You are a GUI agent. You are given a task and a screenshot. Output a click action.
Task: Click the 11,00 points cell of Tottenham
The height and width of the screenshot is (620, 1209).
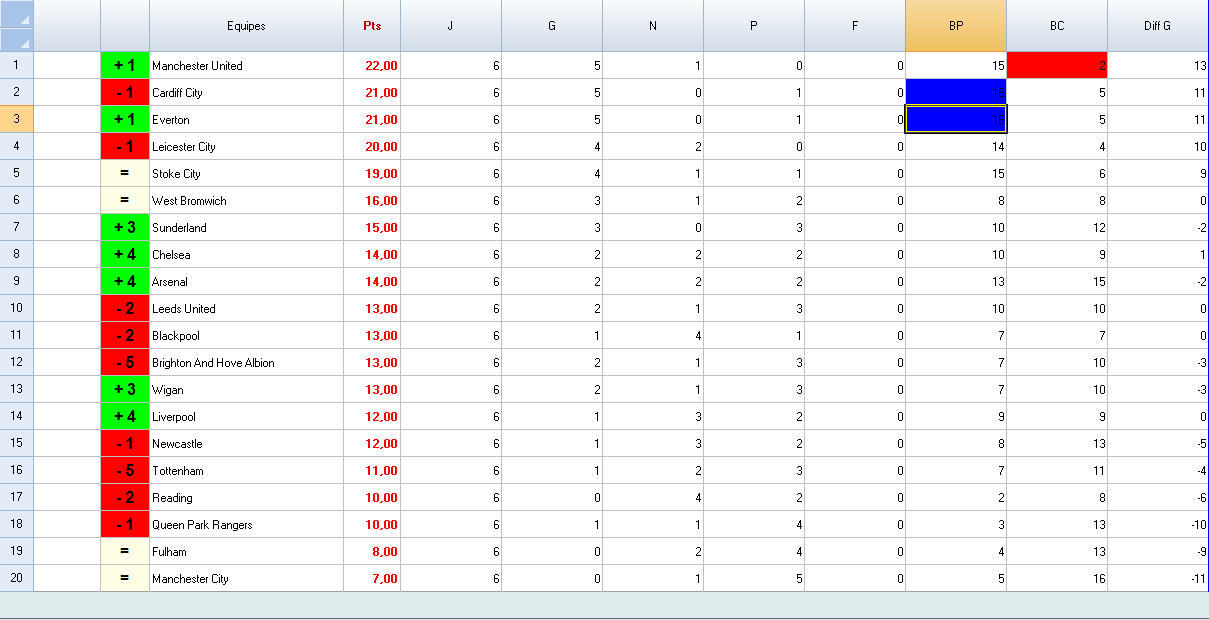372,470
